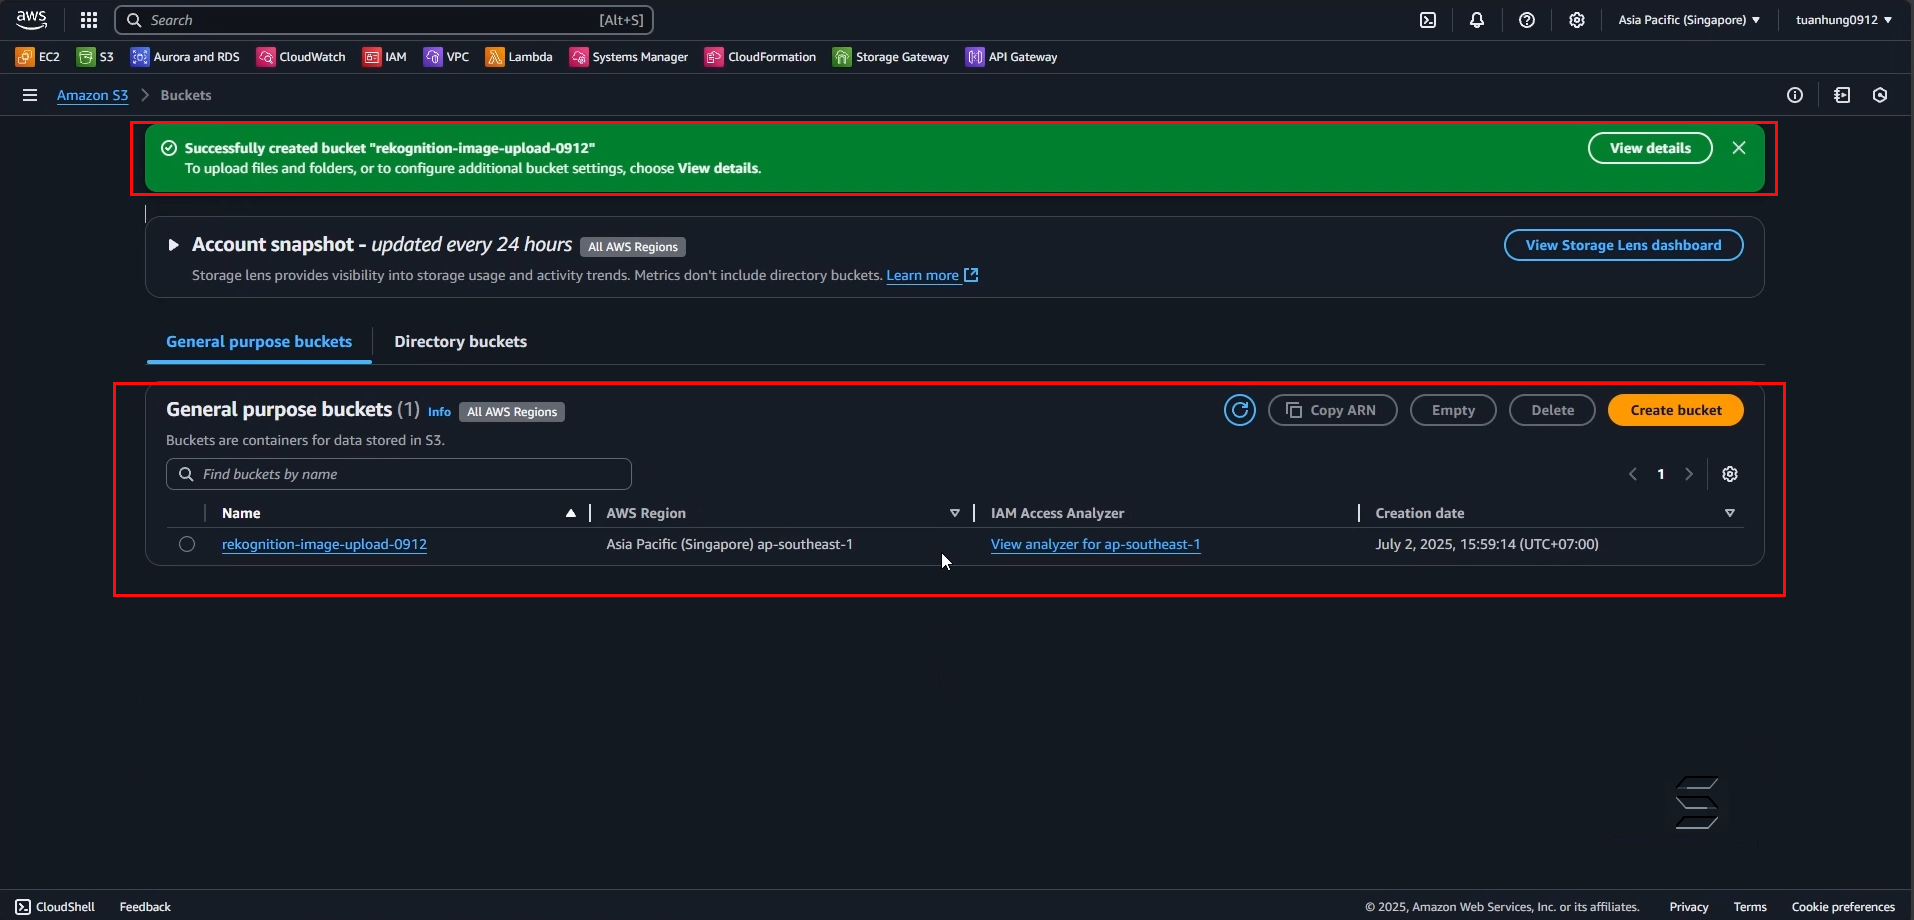This screenshot has width=1914, height=920.
Task: Click the Buckets breadcrumb text
Action: (186, 95)
